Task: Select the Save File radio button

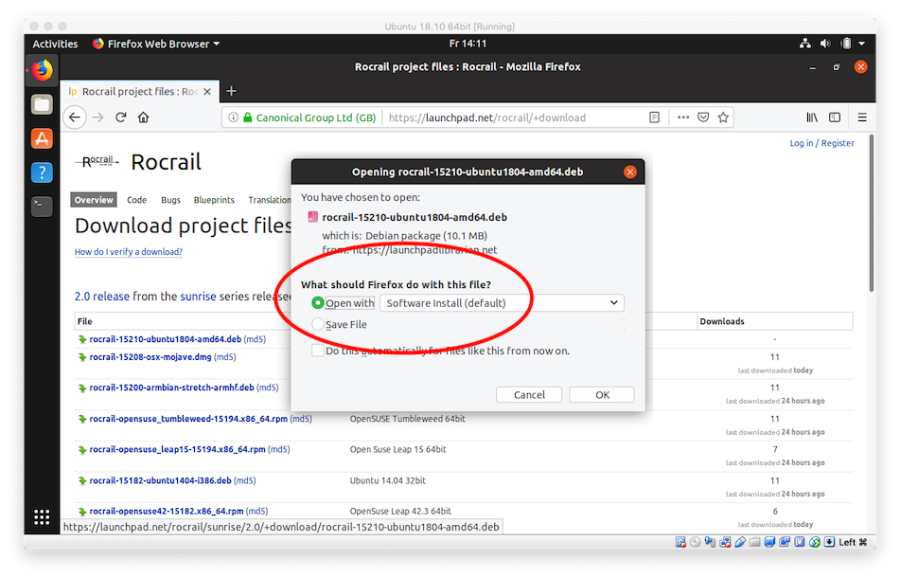Action: [316, 323]
